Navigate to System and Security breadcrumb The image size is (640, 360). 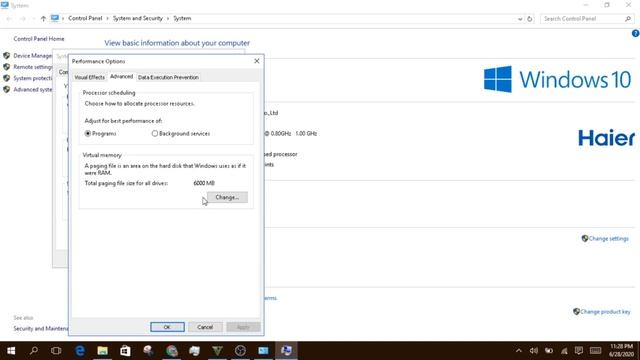[x=138, y=18]
